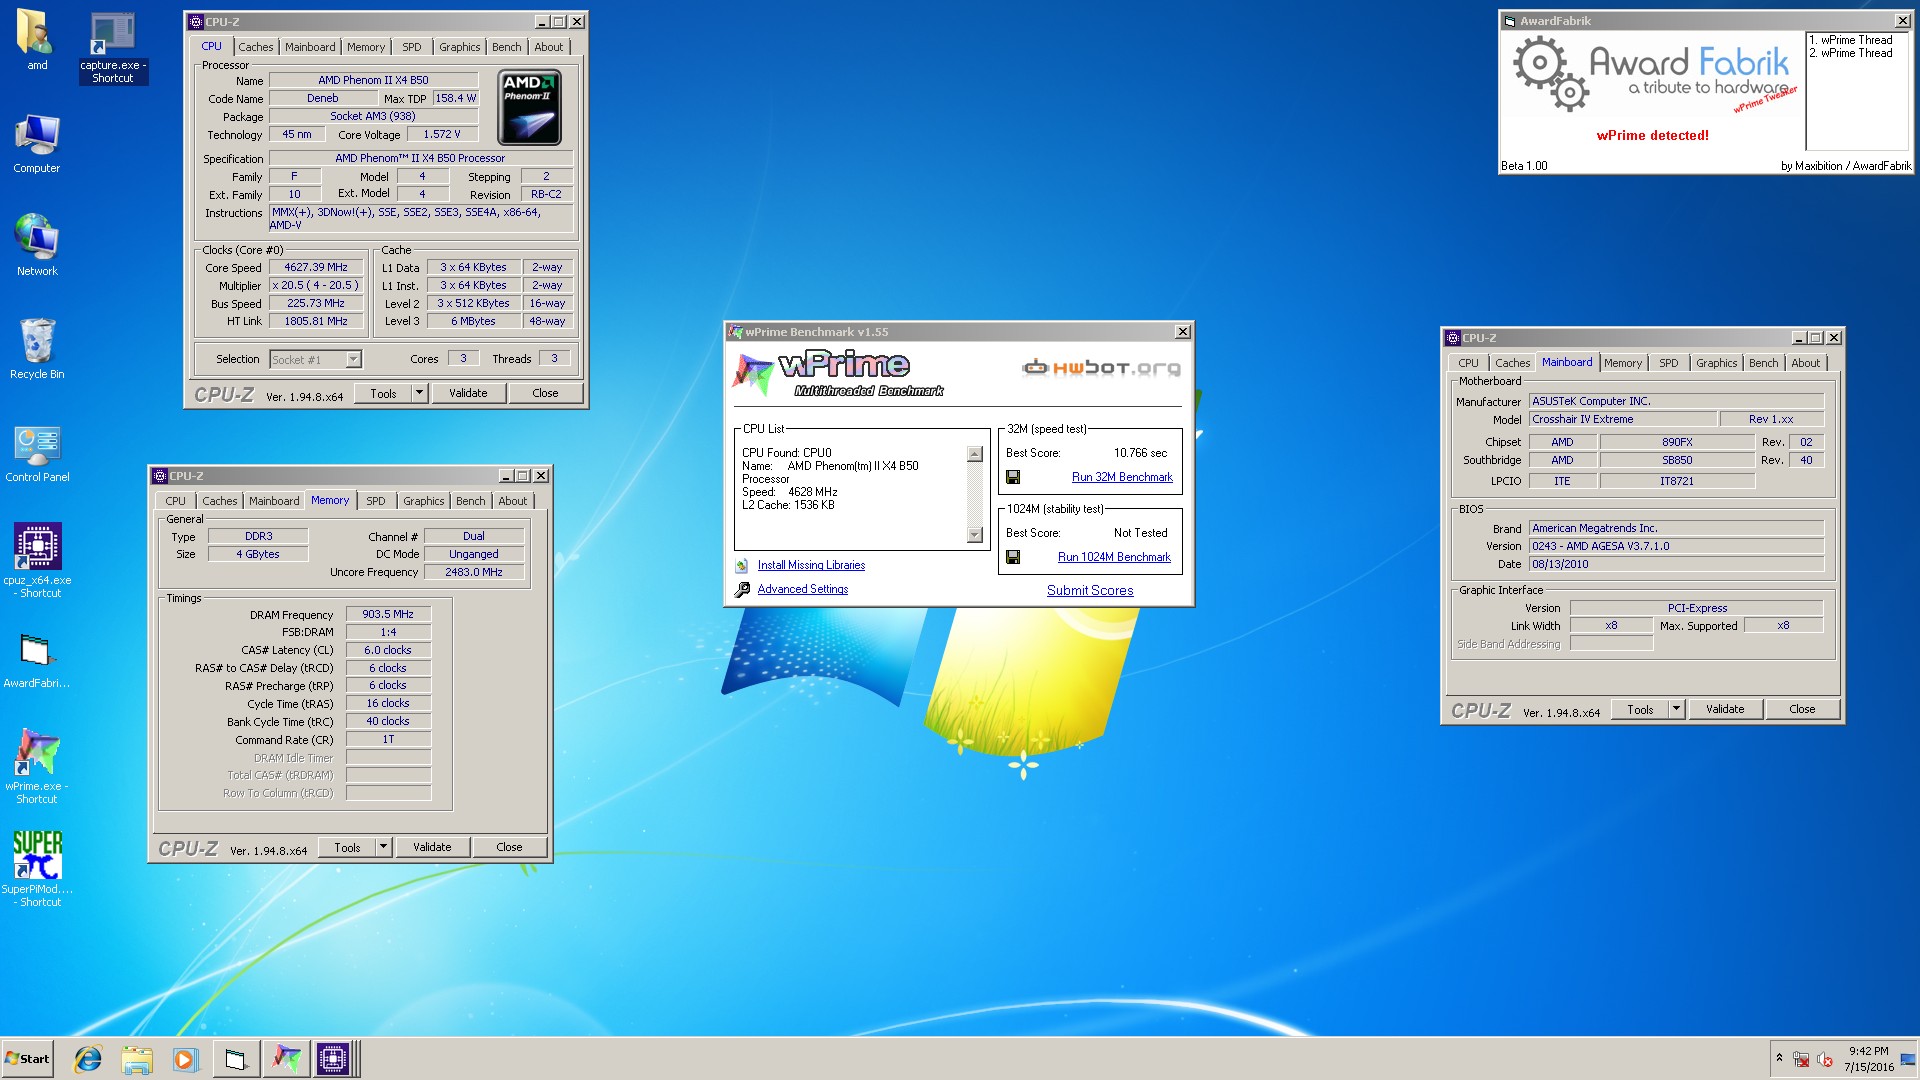Open Control Panel desktop icon
The image size is (1920, 1080).
(x=37, y=453)
